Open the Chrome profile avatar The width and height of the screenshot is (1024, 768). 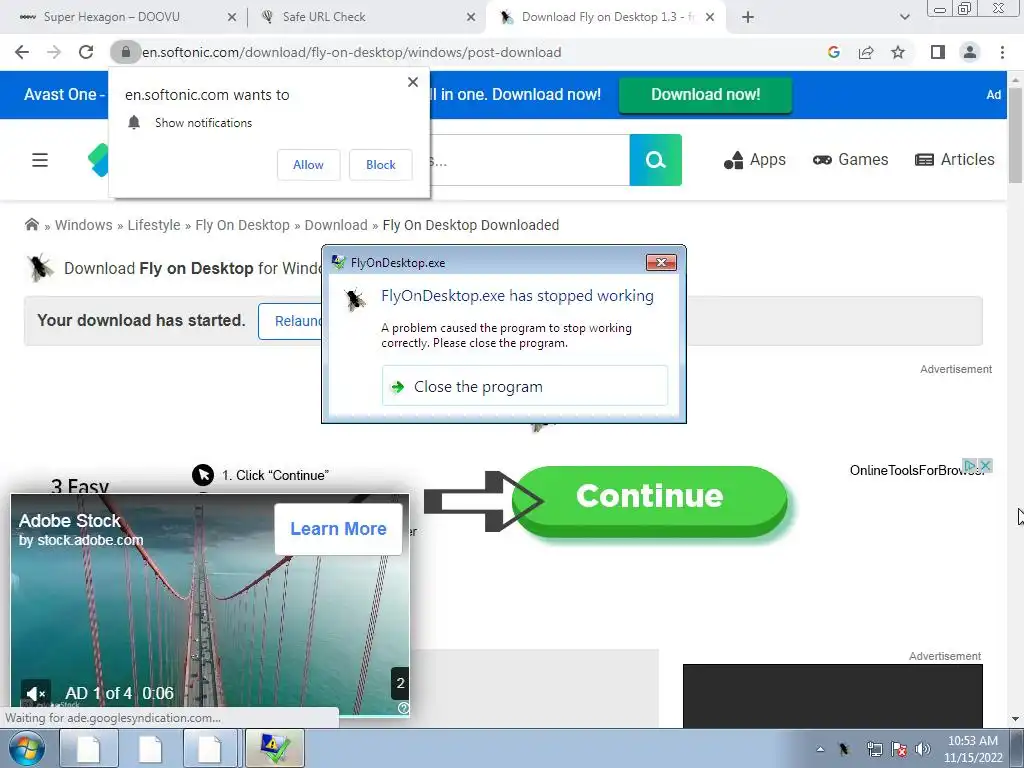pos(970,52)
